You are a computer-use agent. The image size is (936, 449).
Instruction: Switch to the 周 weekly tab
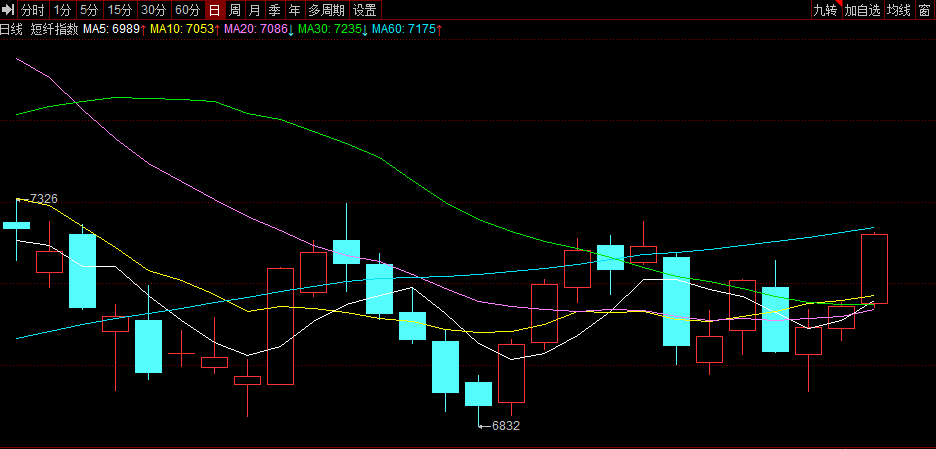235,10
